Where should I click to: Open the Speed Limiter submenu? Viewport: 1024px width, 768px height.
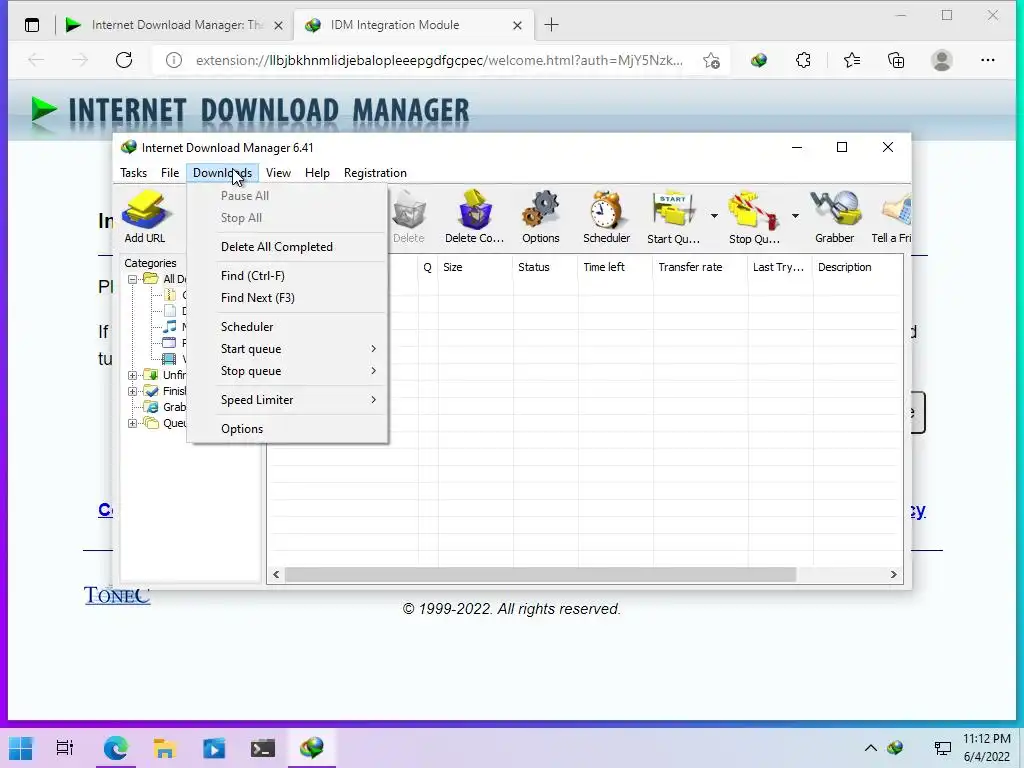tap(287, 400)
